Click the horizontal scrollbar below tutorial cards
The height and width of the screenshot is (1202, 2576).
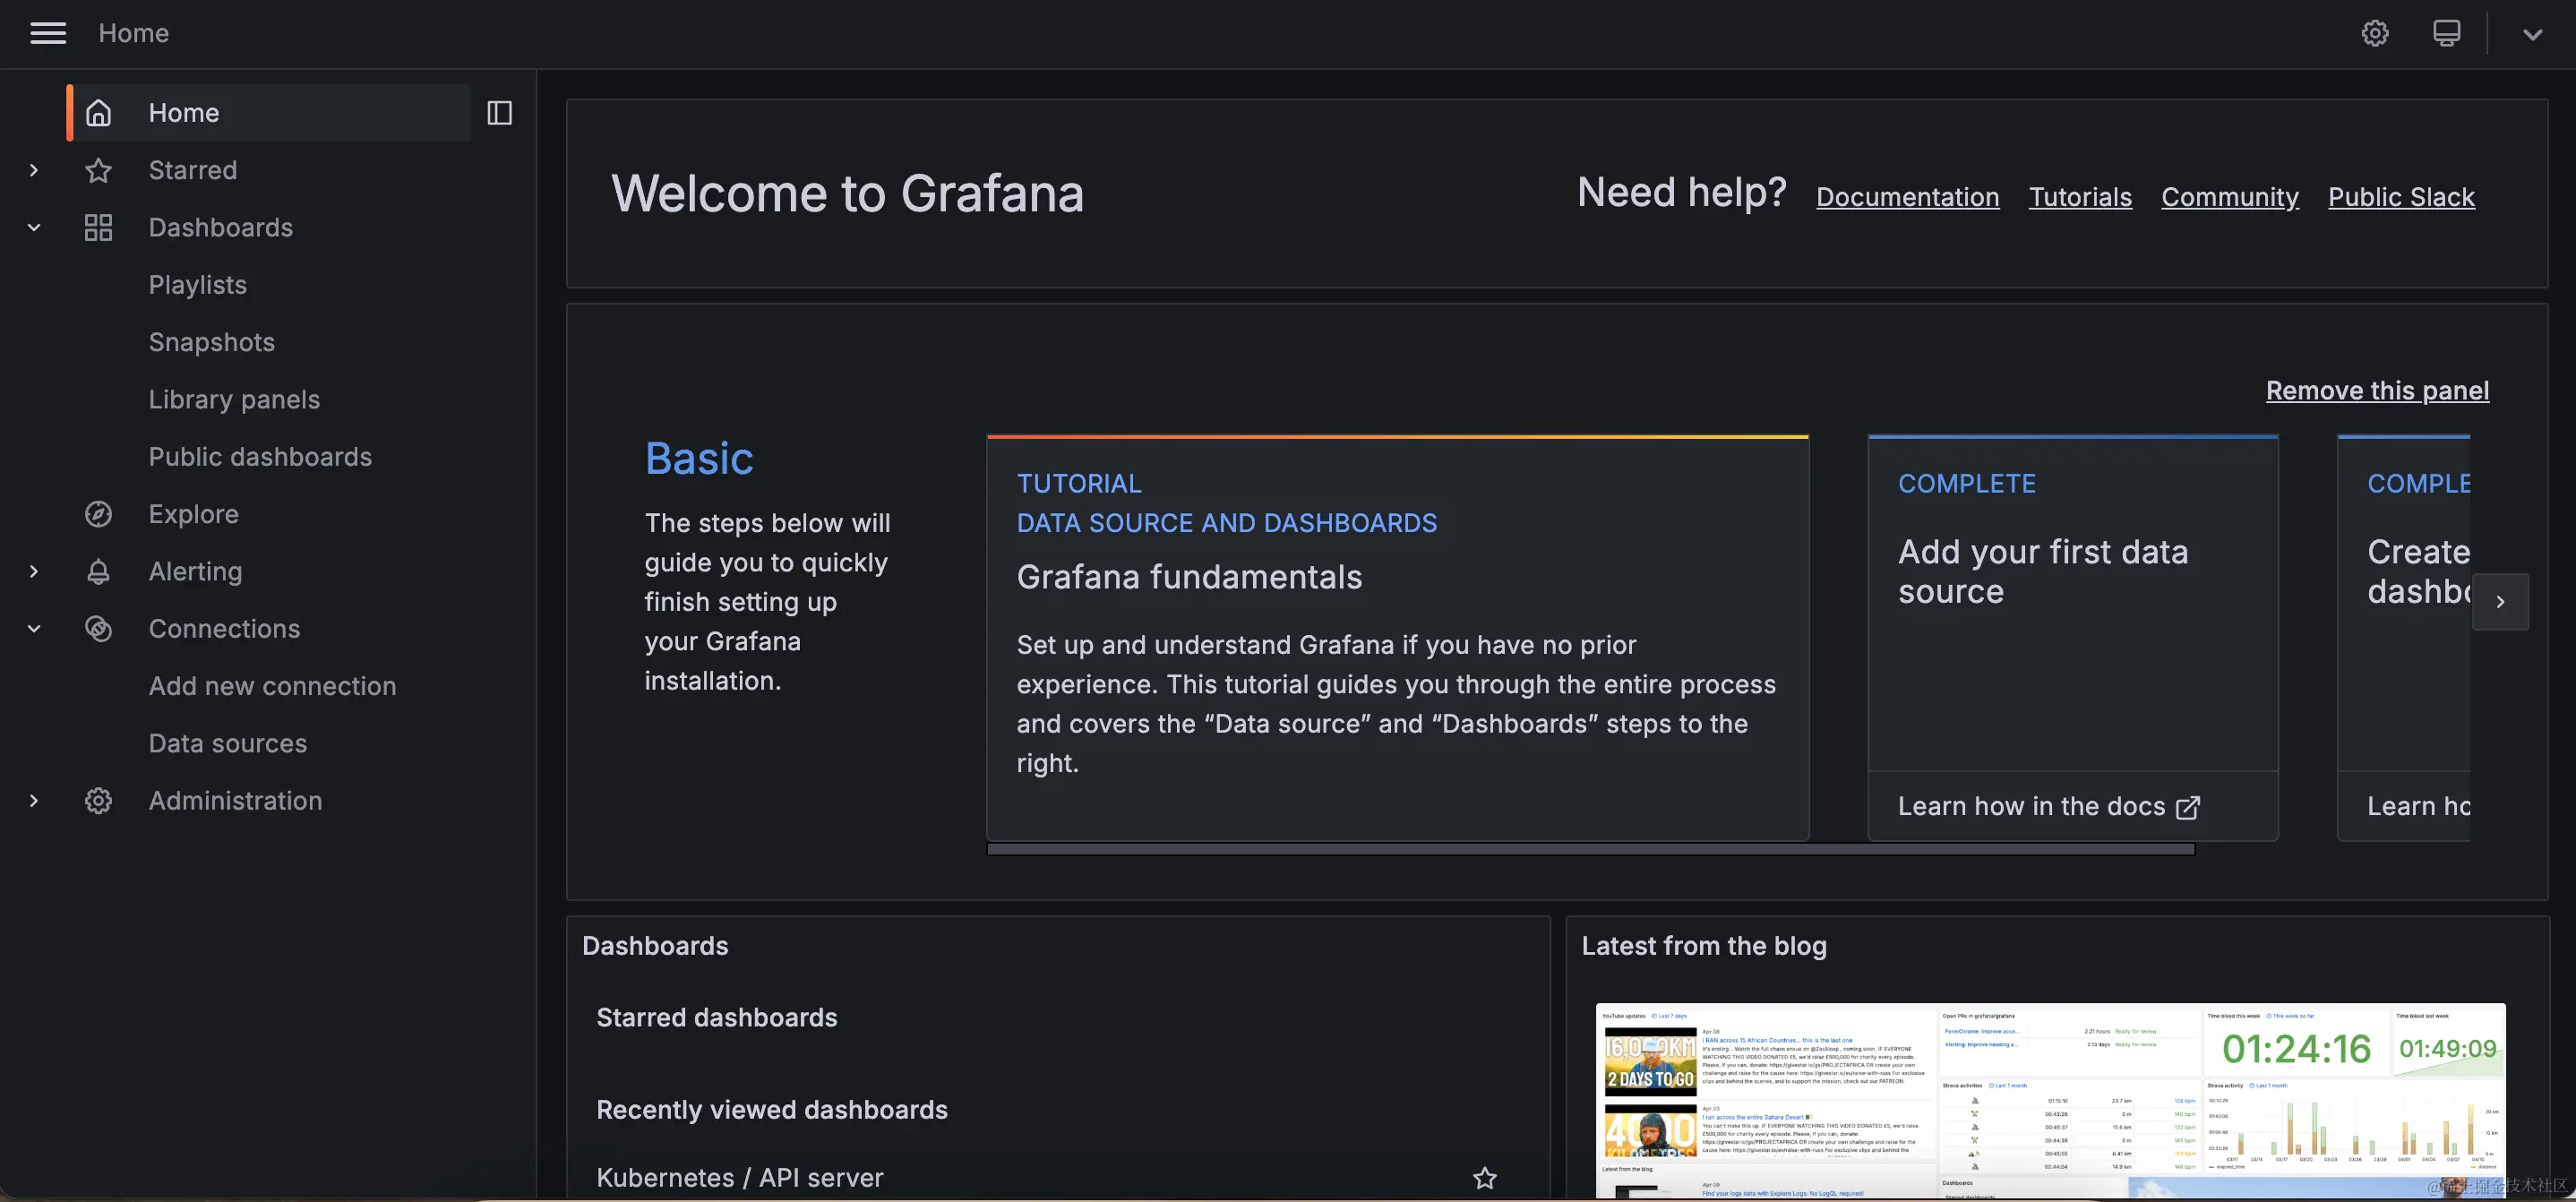click(1590, 849)
